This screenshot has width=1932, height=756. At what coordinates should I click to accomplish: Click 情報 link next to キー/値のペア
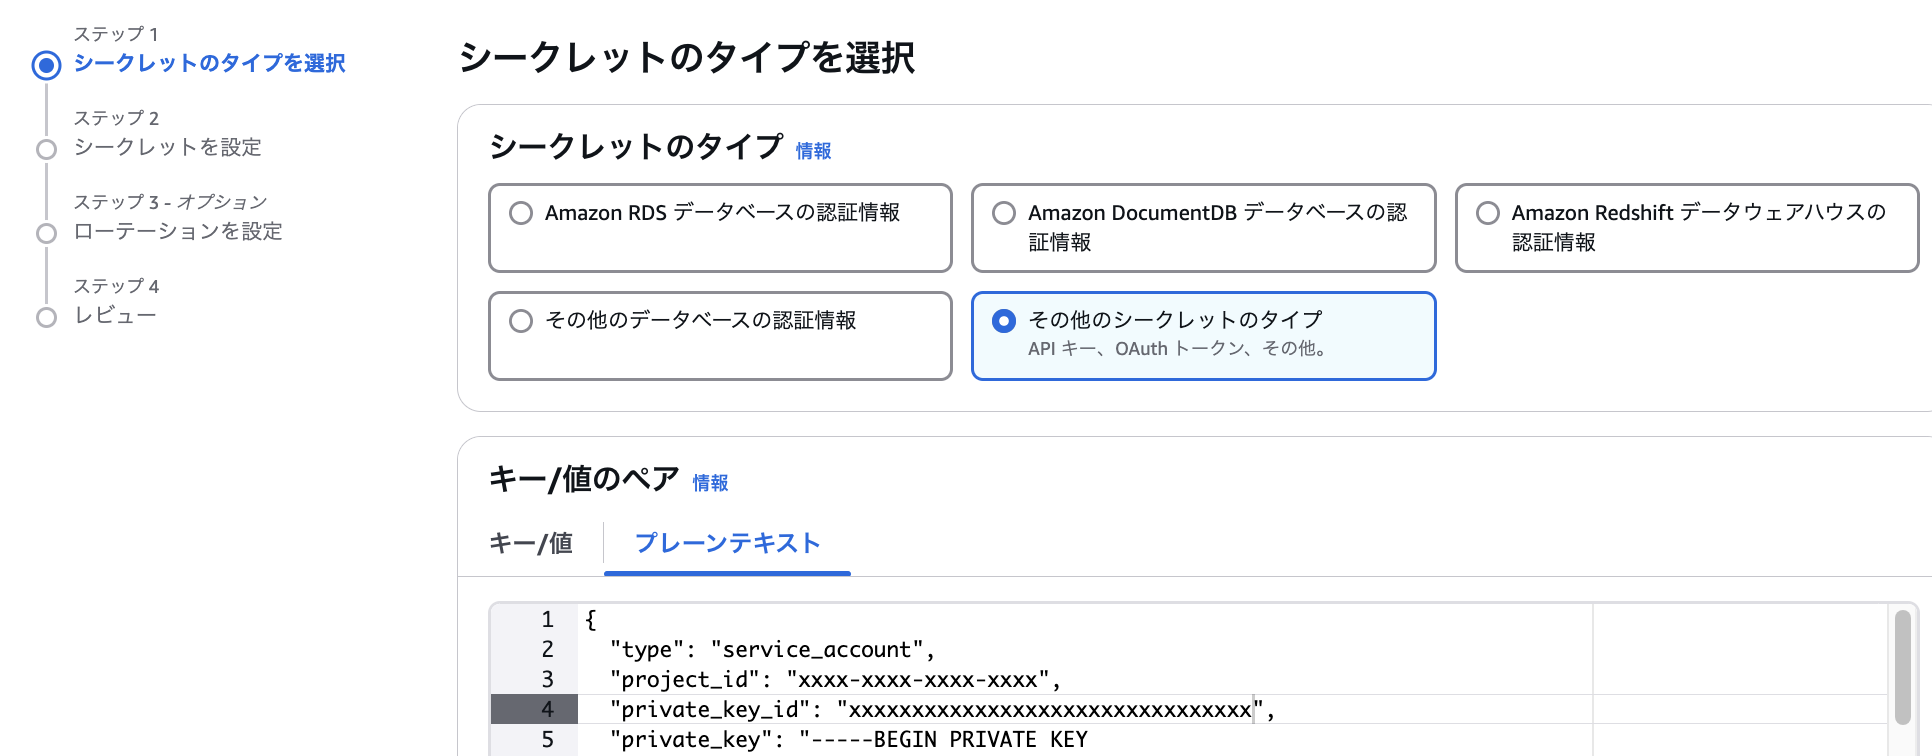(x=710, y=483)
